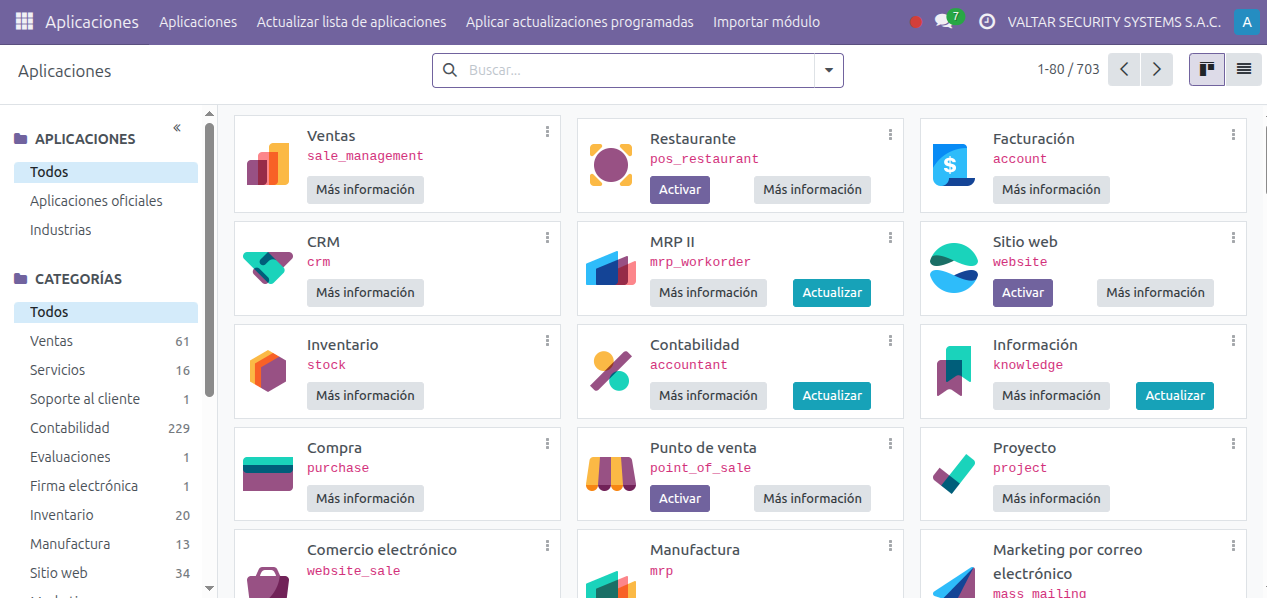Image resolution: width=1267 pixels, height=598 pixels.
Task: Click the Inventario app icon
Action: tap(268, 370)
